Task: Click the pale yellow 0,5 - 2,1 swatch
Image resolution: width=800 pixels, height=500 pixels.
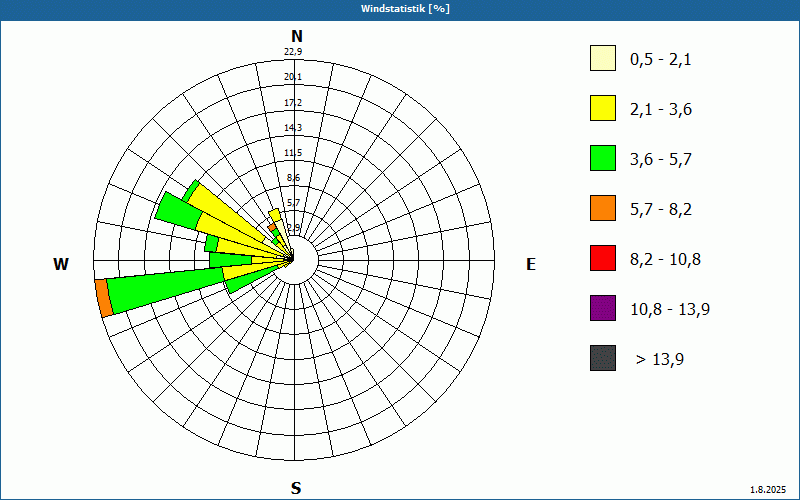Action: [603, 58]
